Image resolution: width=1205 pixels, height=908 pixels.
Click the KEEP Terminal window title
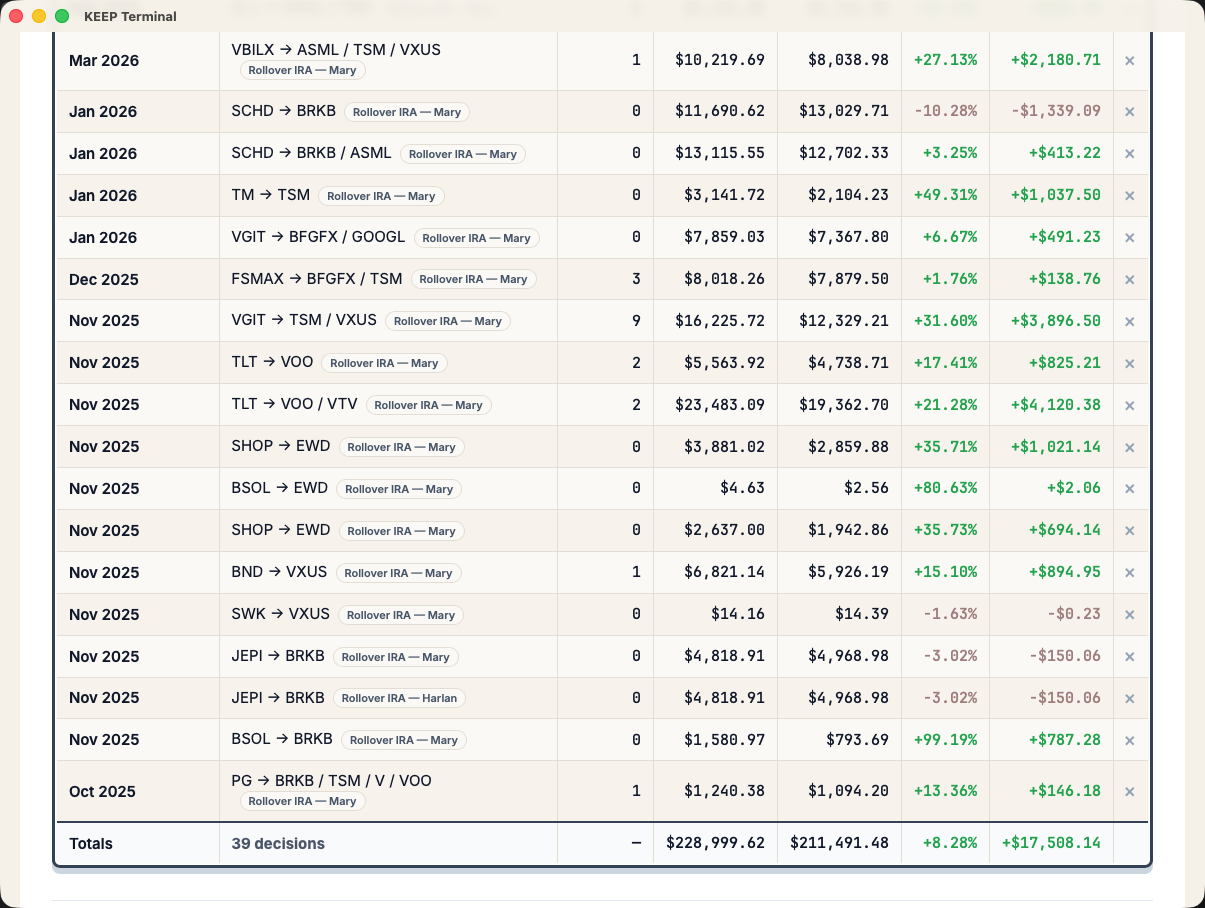click(130, 16)
